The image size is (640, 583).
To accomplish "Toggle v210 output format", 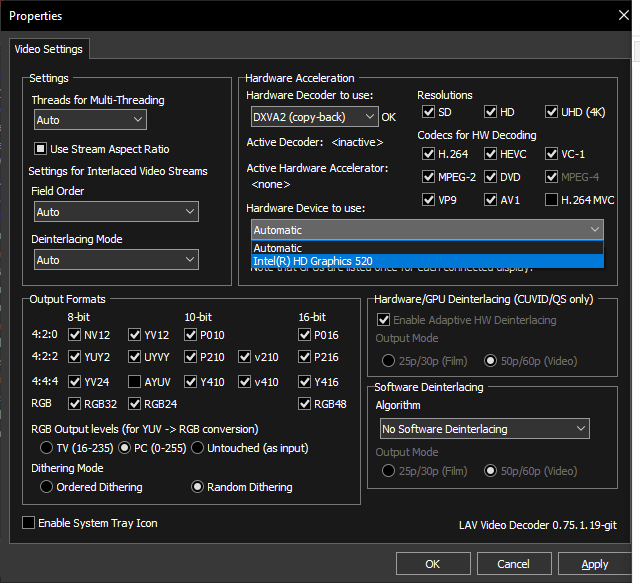I will [x=244, y=357].
